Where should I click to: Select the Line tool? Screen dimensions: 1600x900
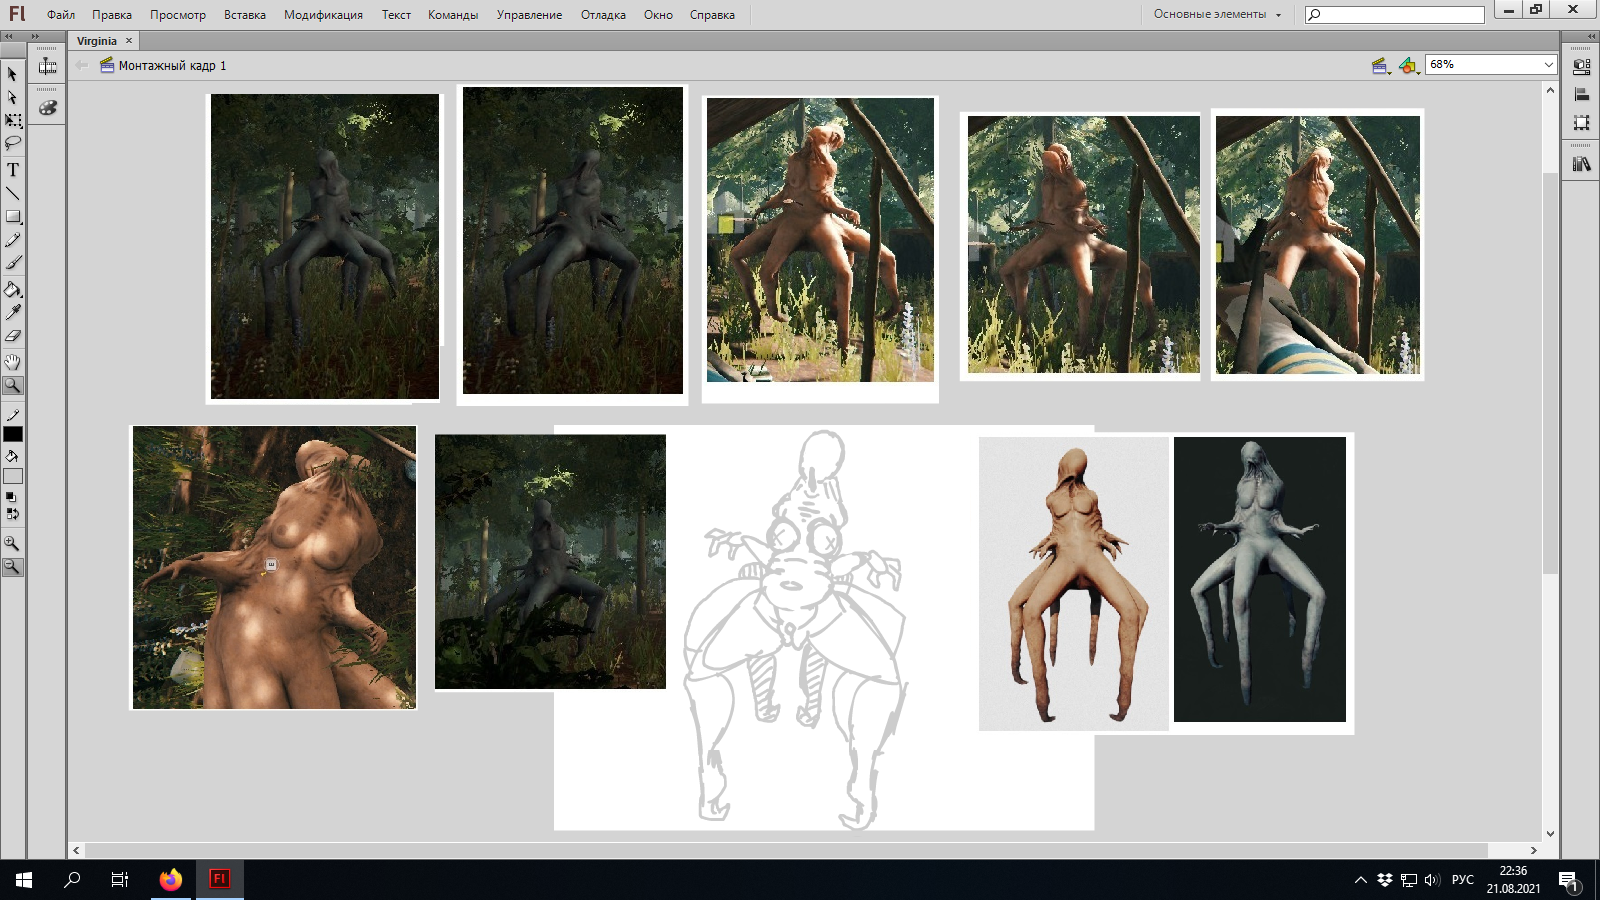point(12,193)
